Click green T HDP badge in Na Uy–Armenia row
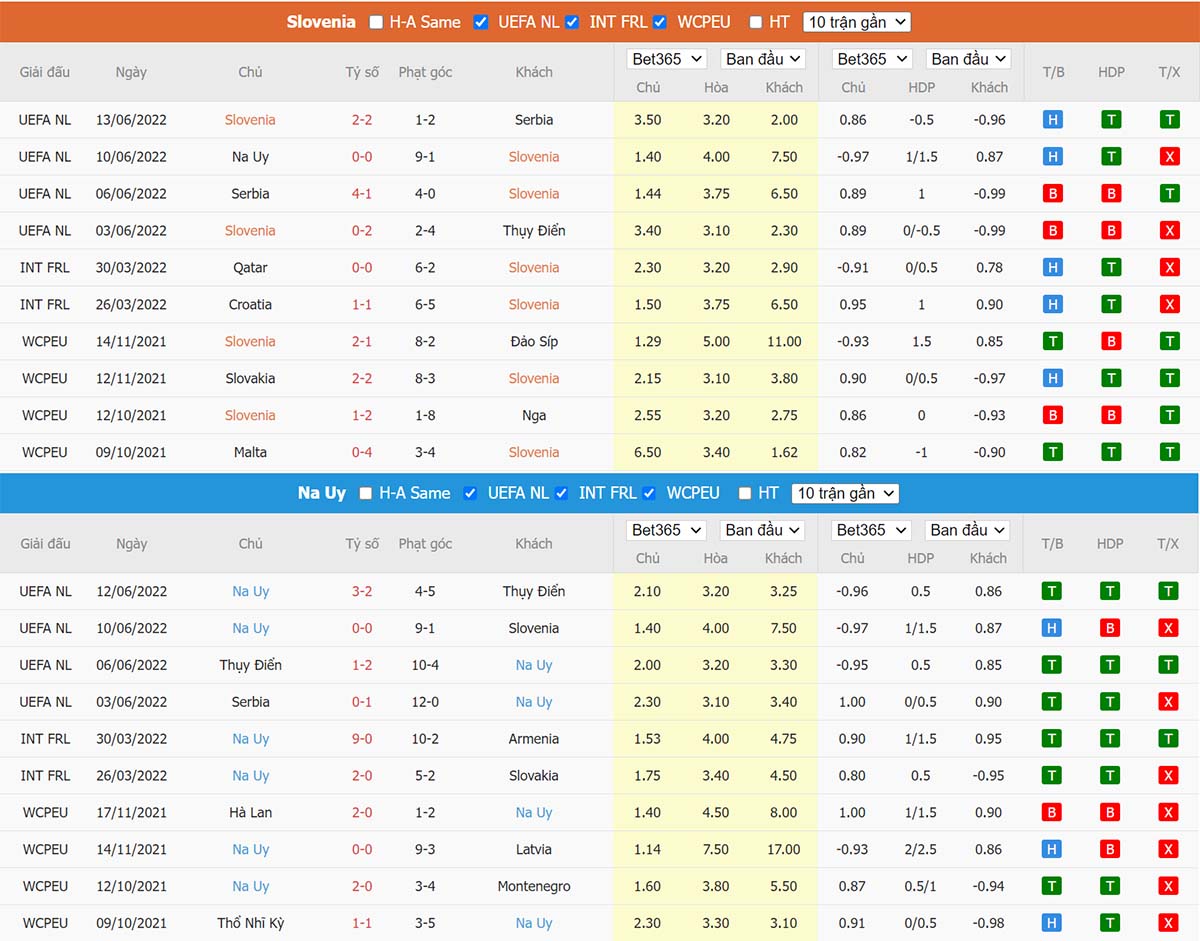1200x941 pixels. [x=1110, y=739]
